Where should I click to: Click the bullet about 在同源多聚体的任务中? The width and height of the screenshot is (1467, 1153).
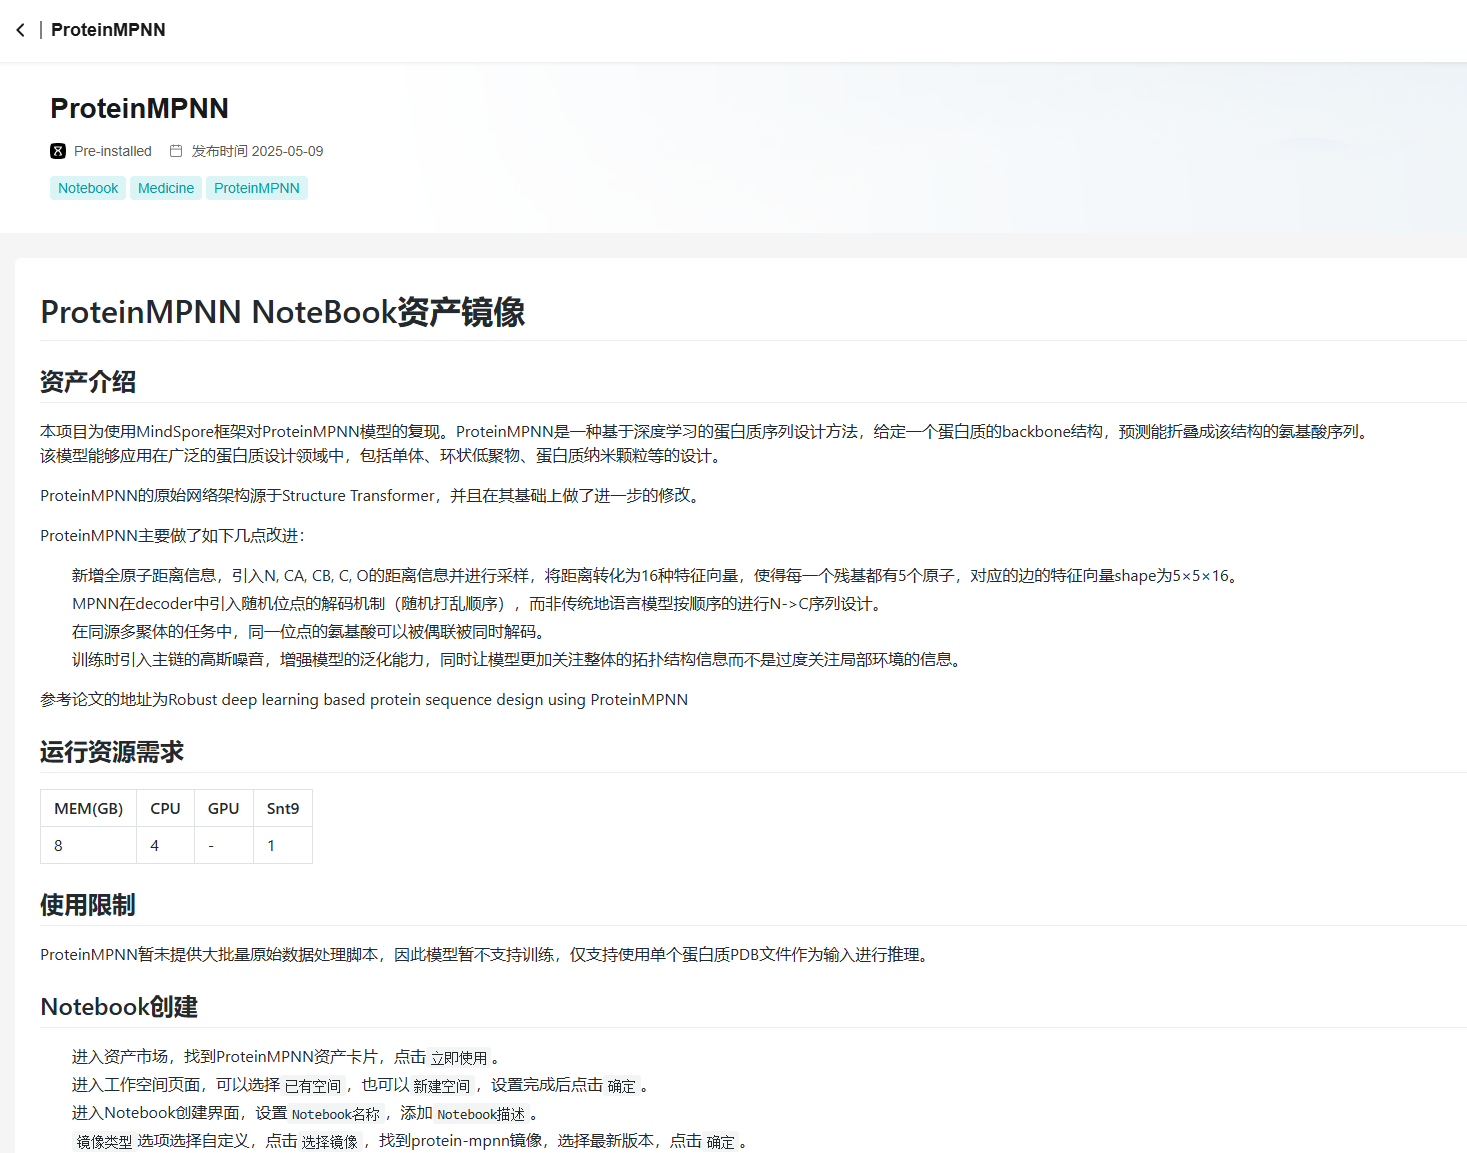(x=311, y=632)
